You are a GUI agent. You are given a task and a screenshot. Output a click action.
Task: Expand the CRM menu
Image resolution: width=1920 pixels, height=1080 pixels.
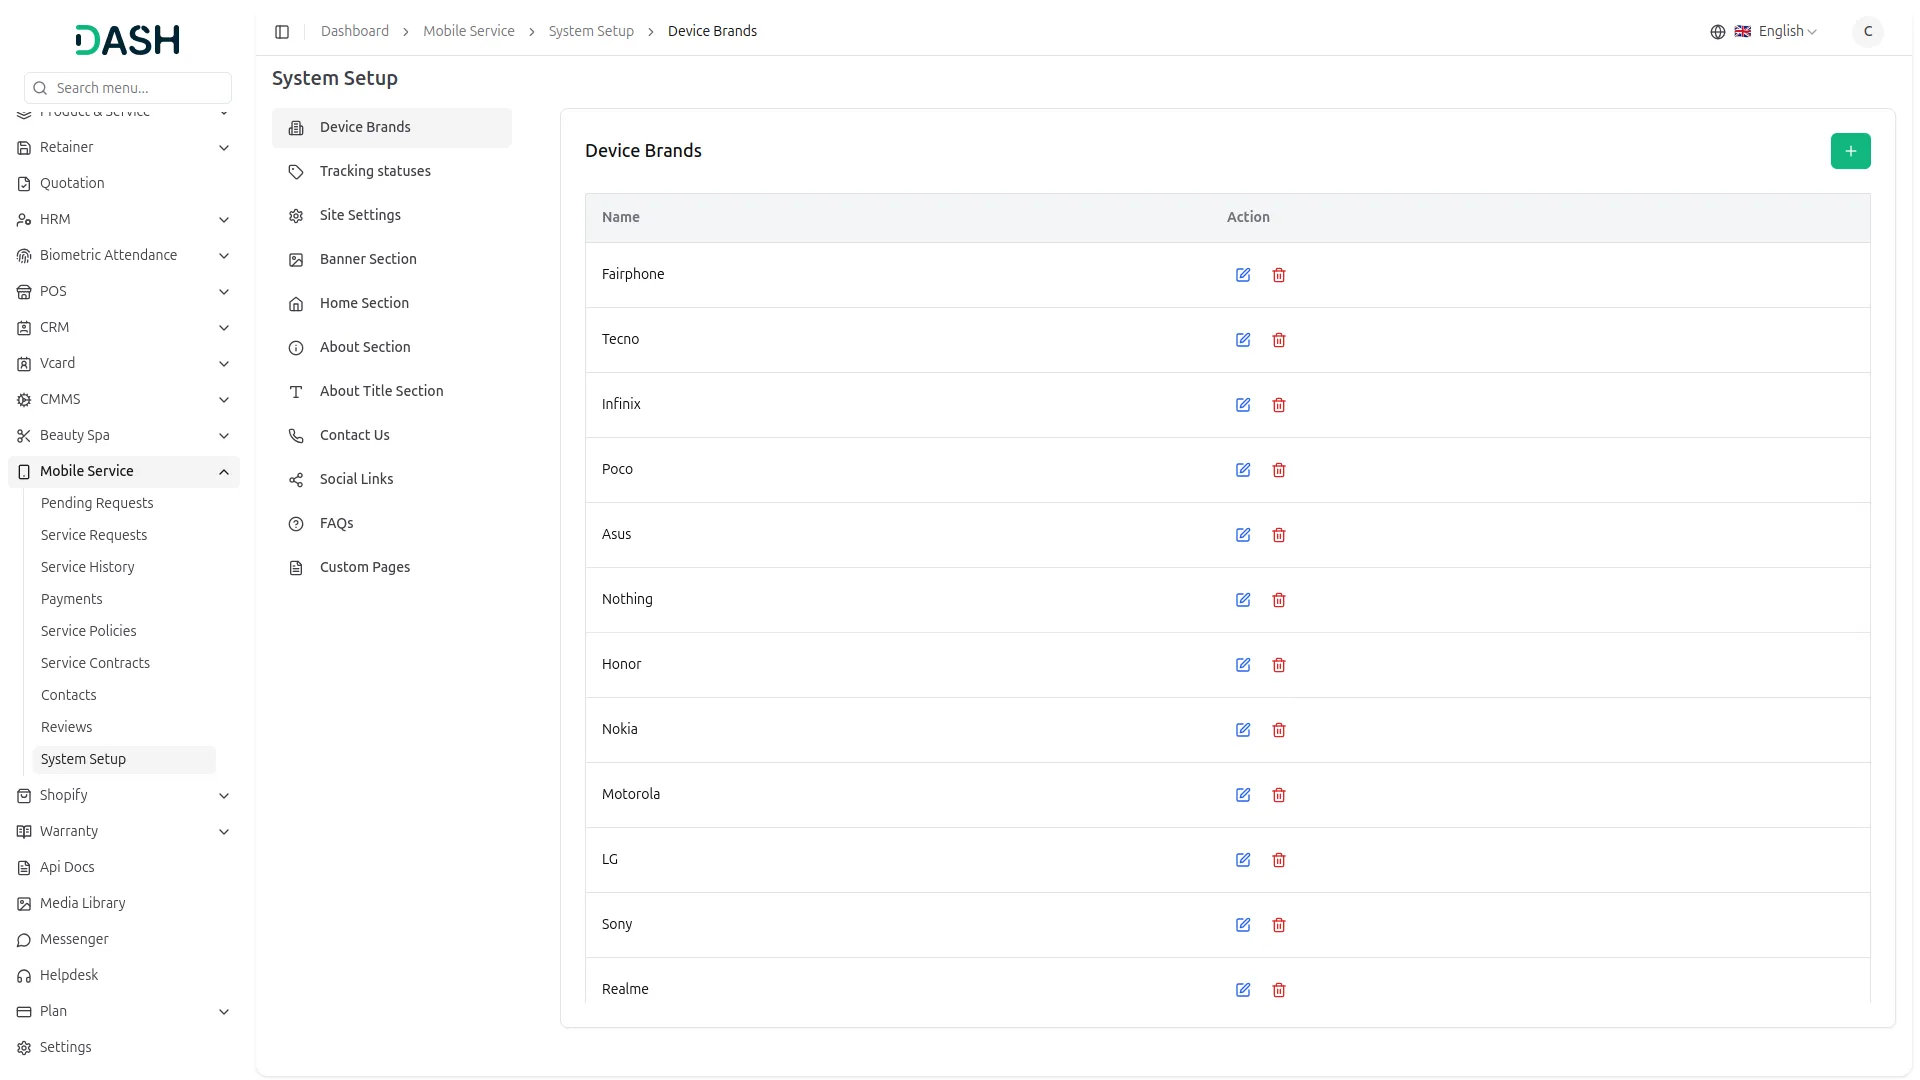(x=124, y=327)
